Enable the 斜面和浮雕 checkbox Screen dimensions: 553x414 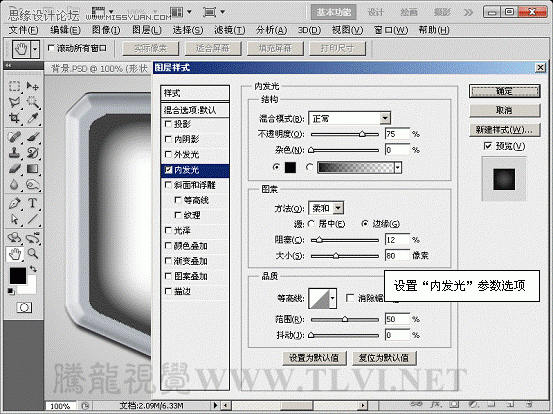tap(168, 185)
